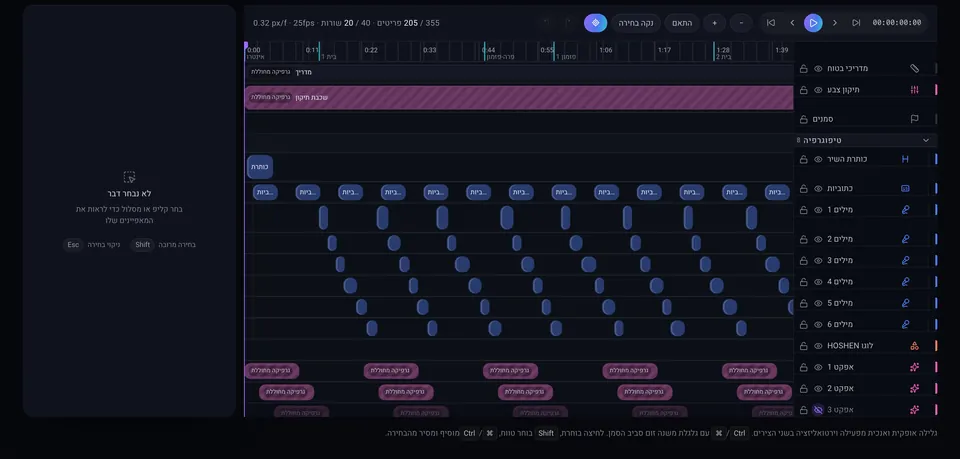Click the microphone icon of מילים 2

[x=905, y=239]
